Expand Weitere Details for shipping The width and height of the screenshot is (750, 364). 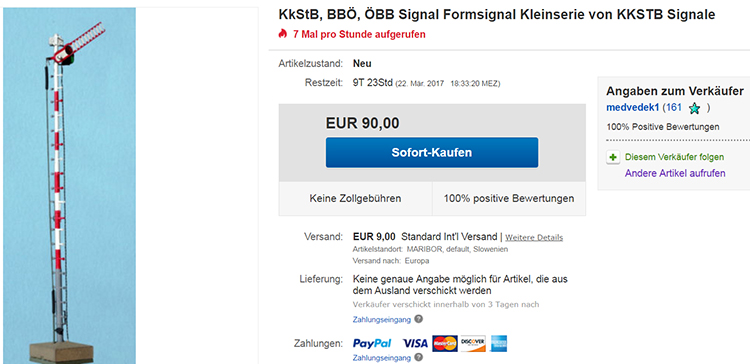point(534,237)
